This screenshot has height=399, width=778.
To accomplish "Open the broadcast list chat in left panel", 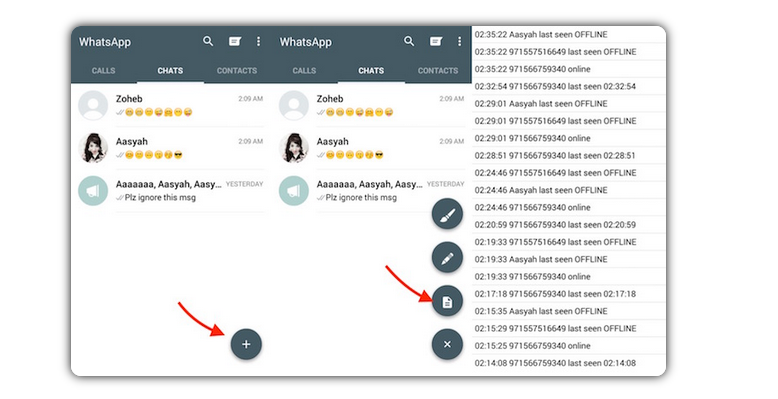I will [x=171, y=191].
